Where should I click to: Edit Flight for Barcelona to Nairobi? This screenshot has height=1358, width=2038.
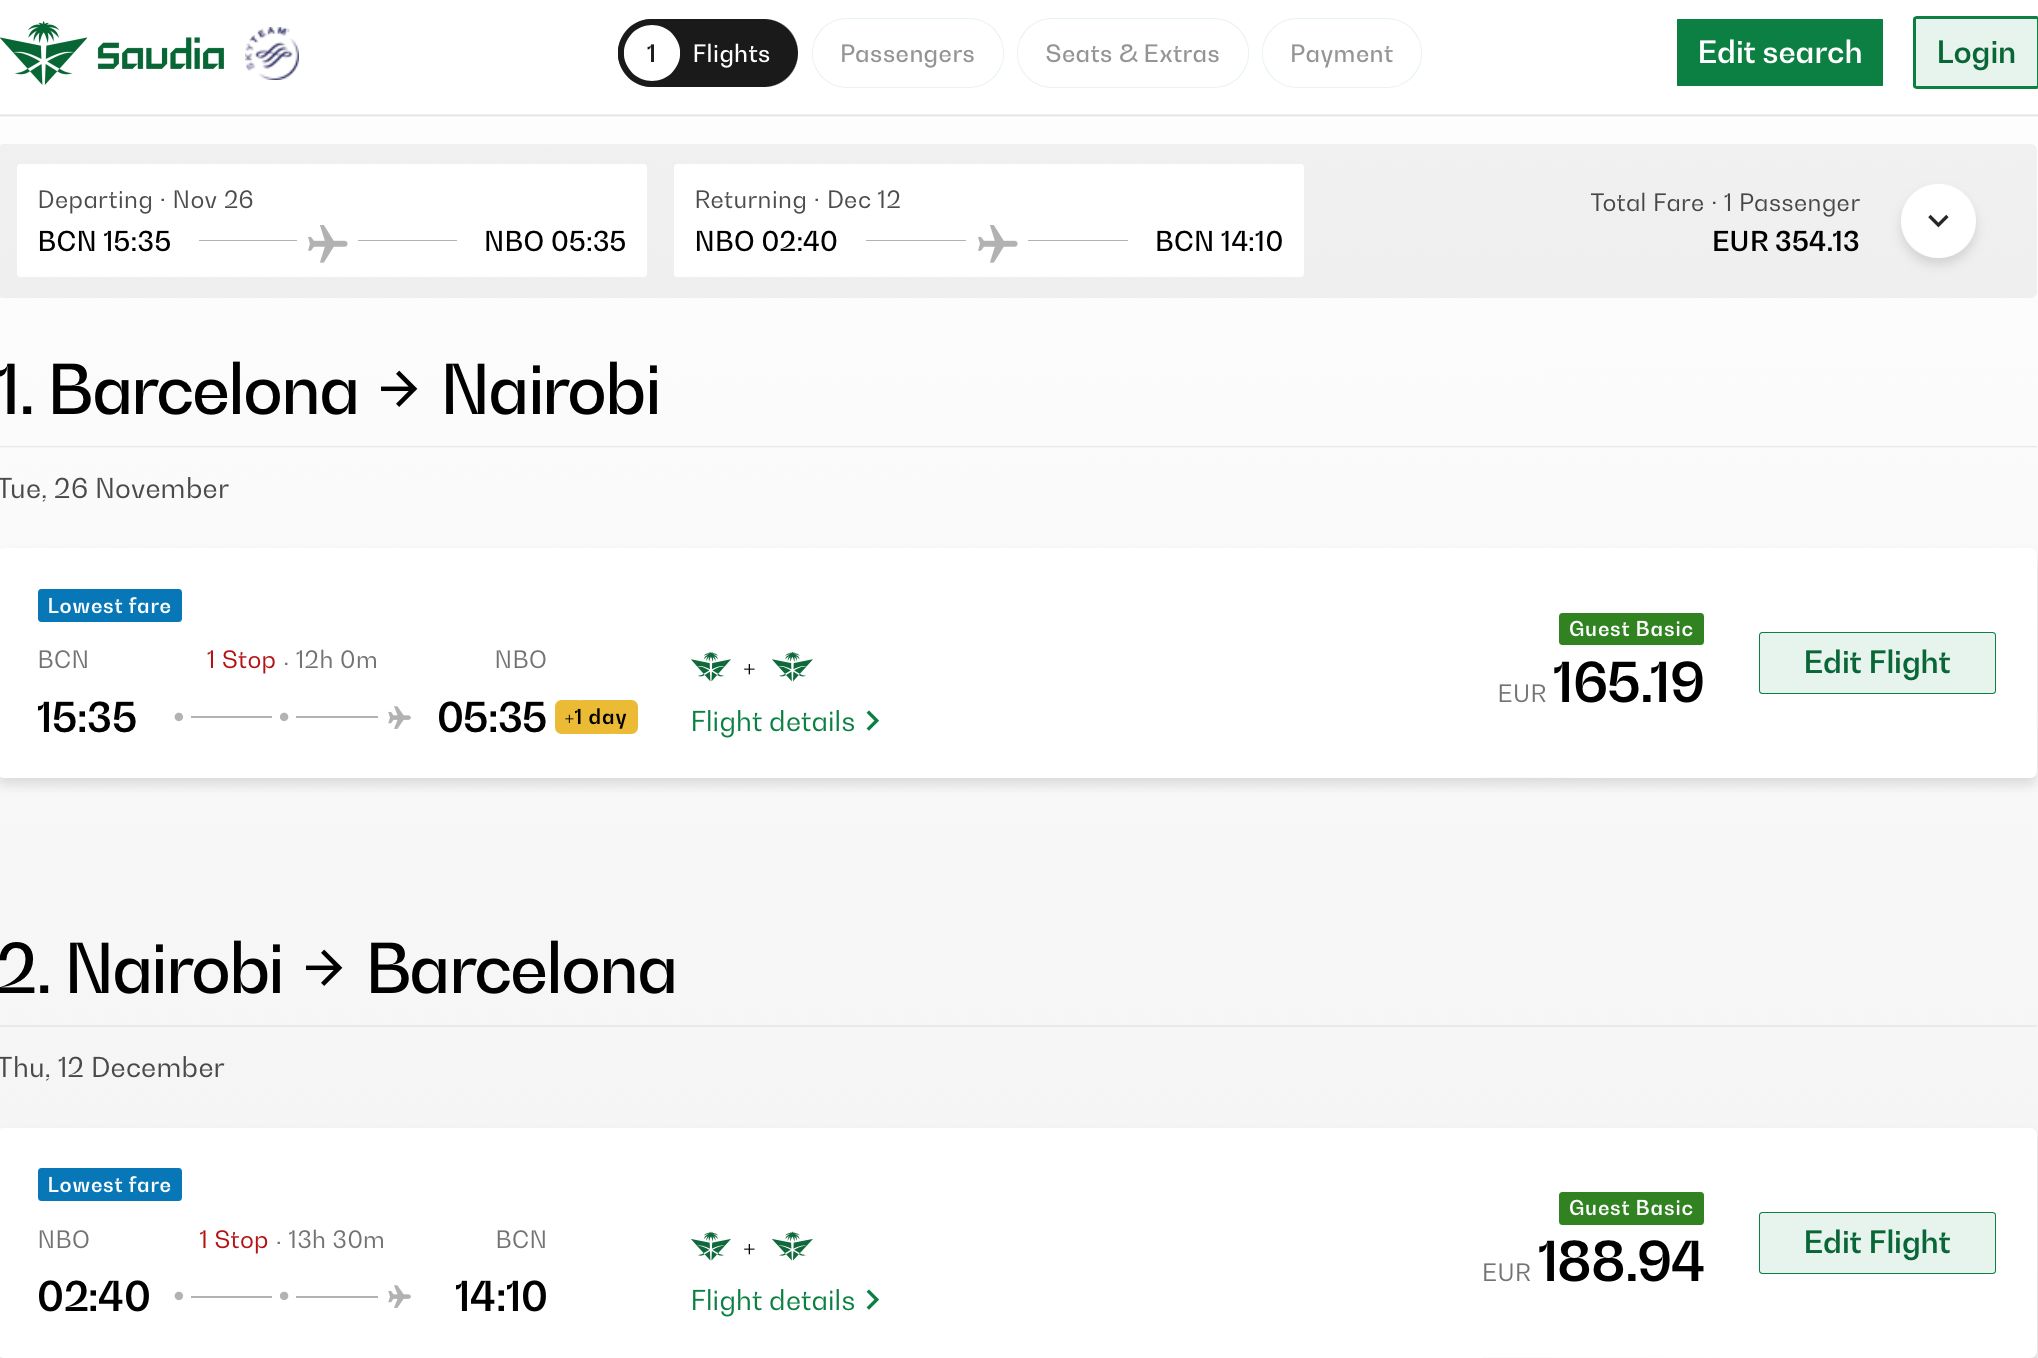point(1876,662)
